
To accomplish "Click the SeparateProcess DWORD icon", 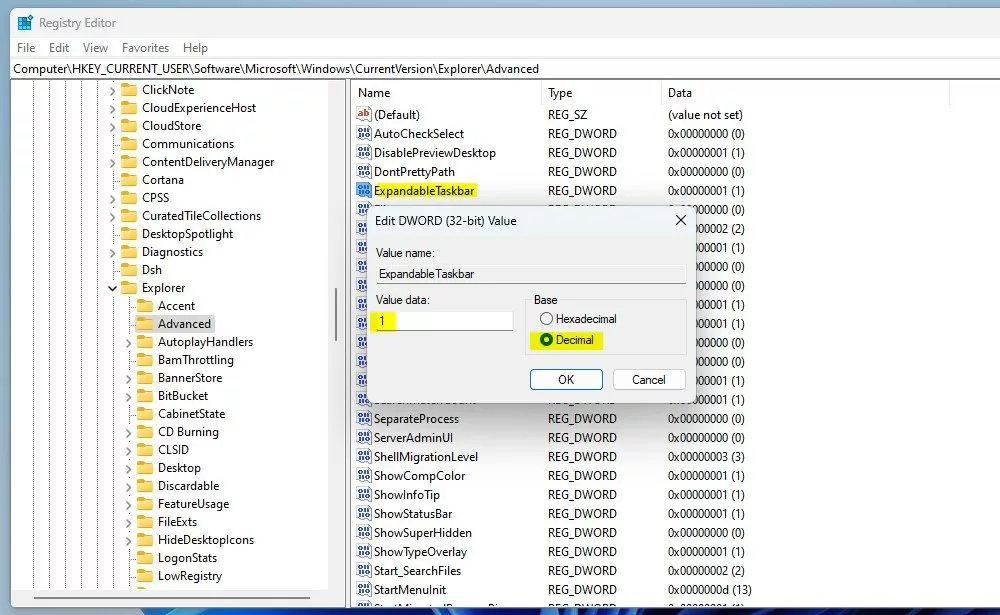I will pyautogui.click(x=364, y=419).
